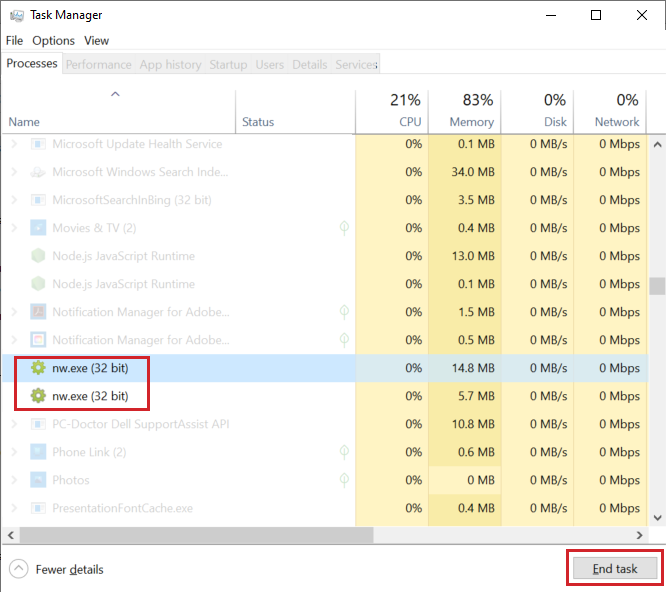Collapse view with the Fewer details chevron

click(19, 569)
